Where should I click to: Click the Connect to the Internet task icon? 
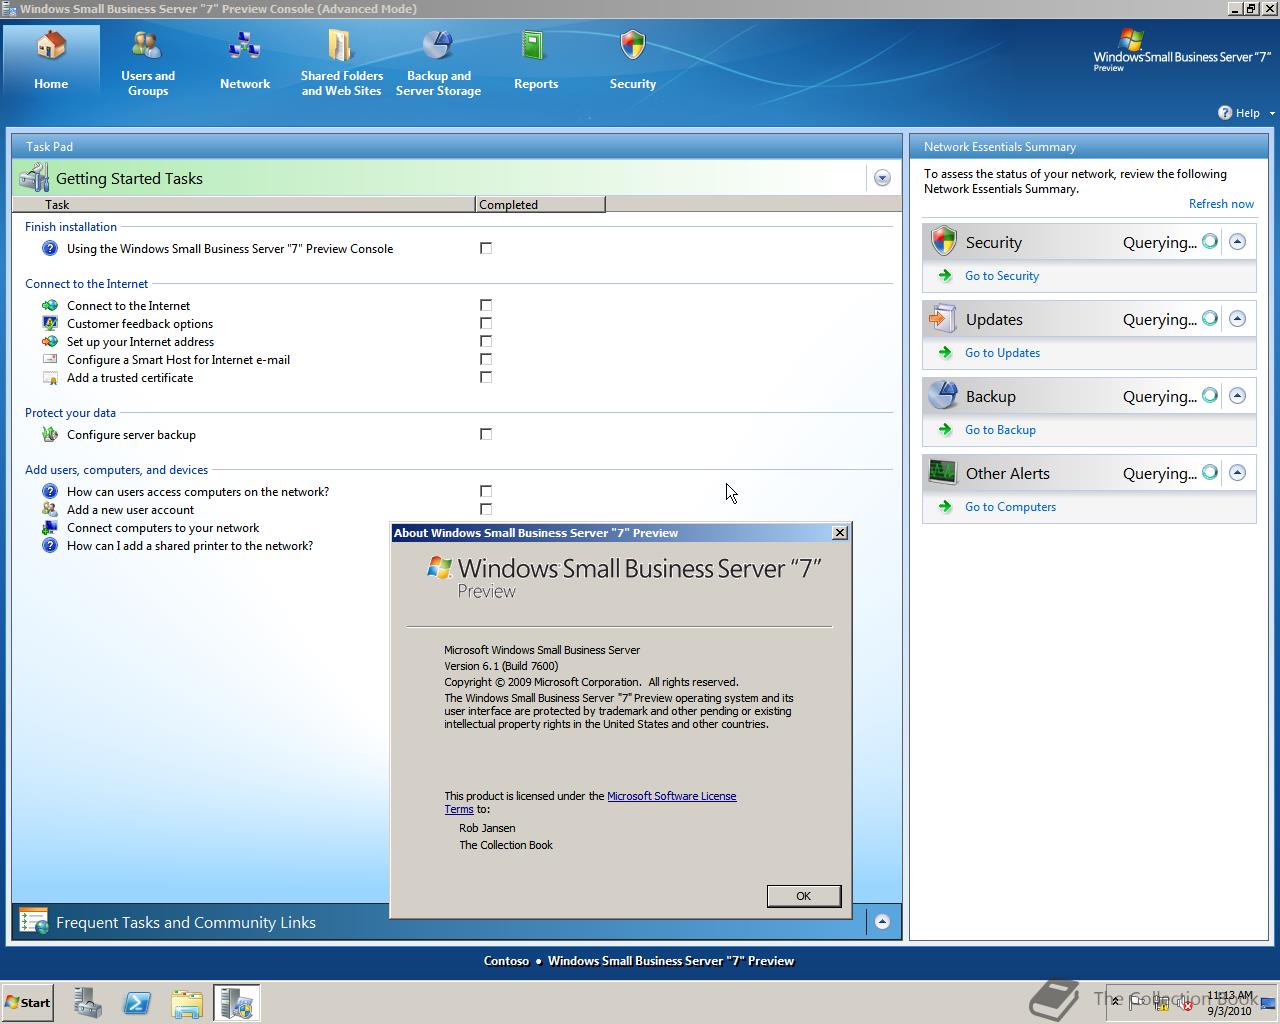[x=50, y=306]
